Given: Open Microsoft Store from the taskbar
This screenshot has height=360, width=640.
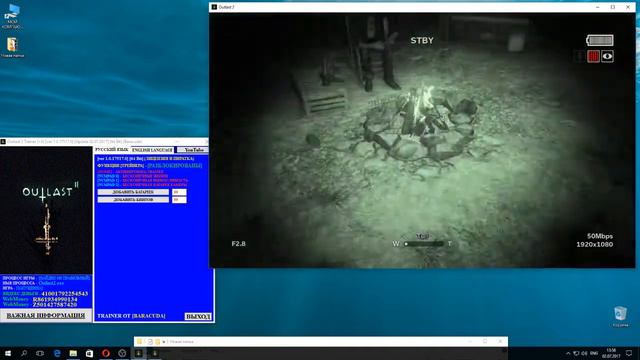Looking at the screenshot, I should click(89, 353).
